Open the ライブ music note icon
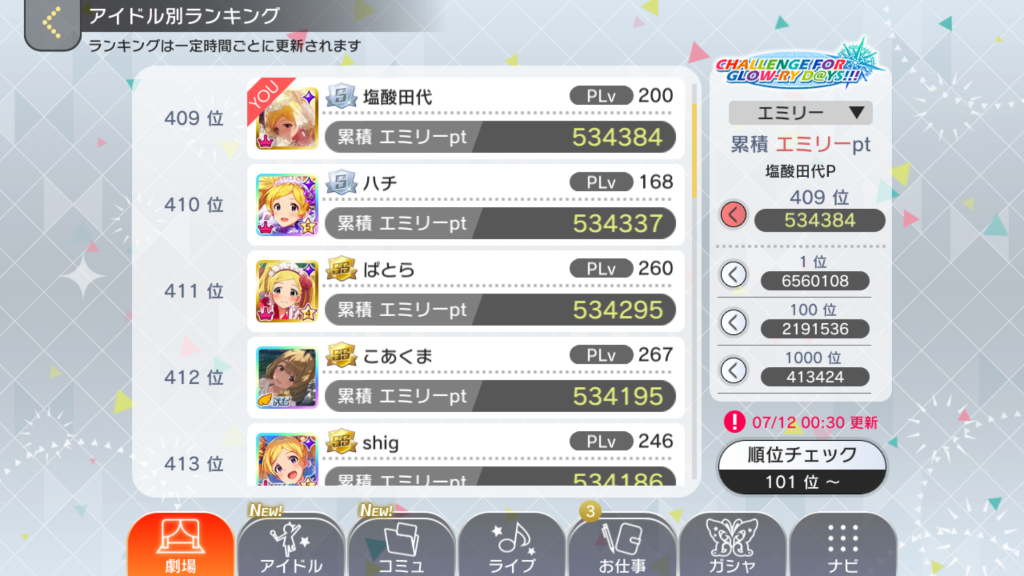The height and width of the screenshot is (576, 1024). pyautogui.click(x=511, y=545)
